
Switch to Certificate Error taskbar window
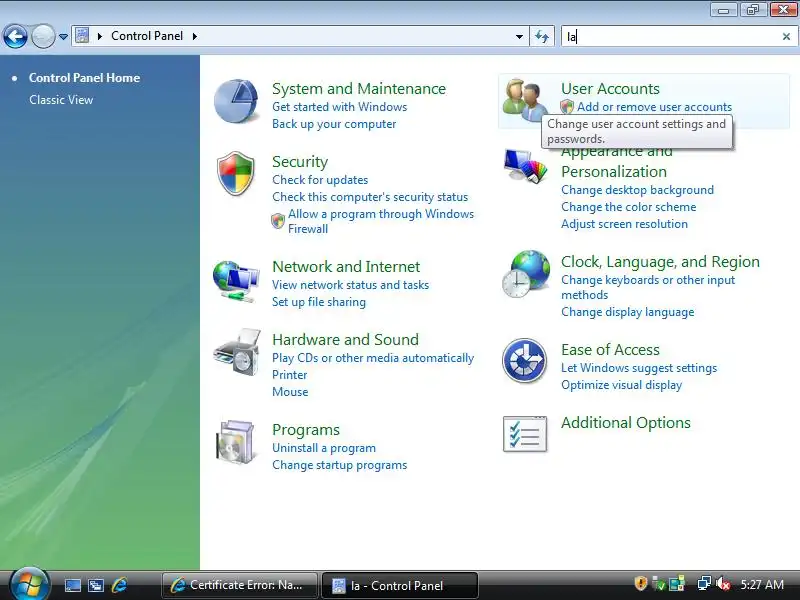click(240, 585)
